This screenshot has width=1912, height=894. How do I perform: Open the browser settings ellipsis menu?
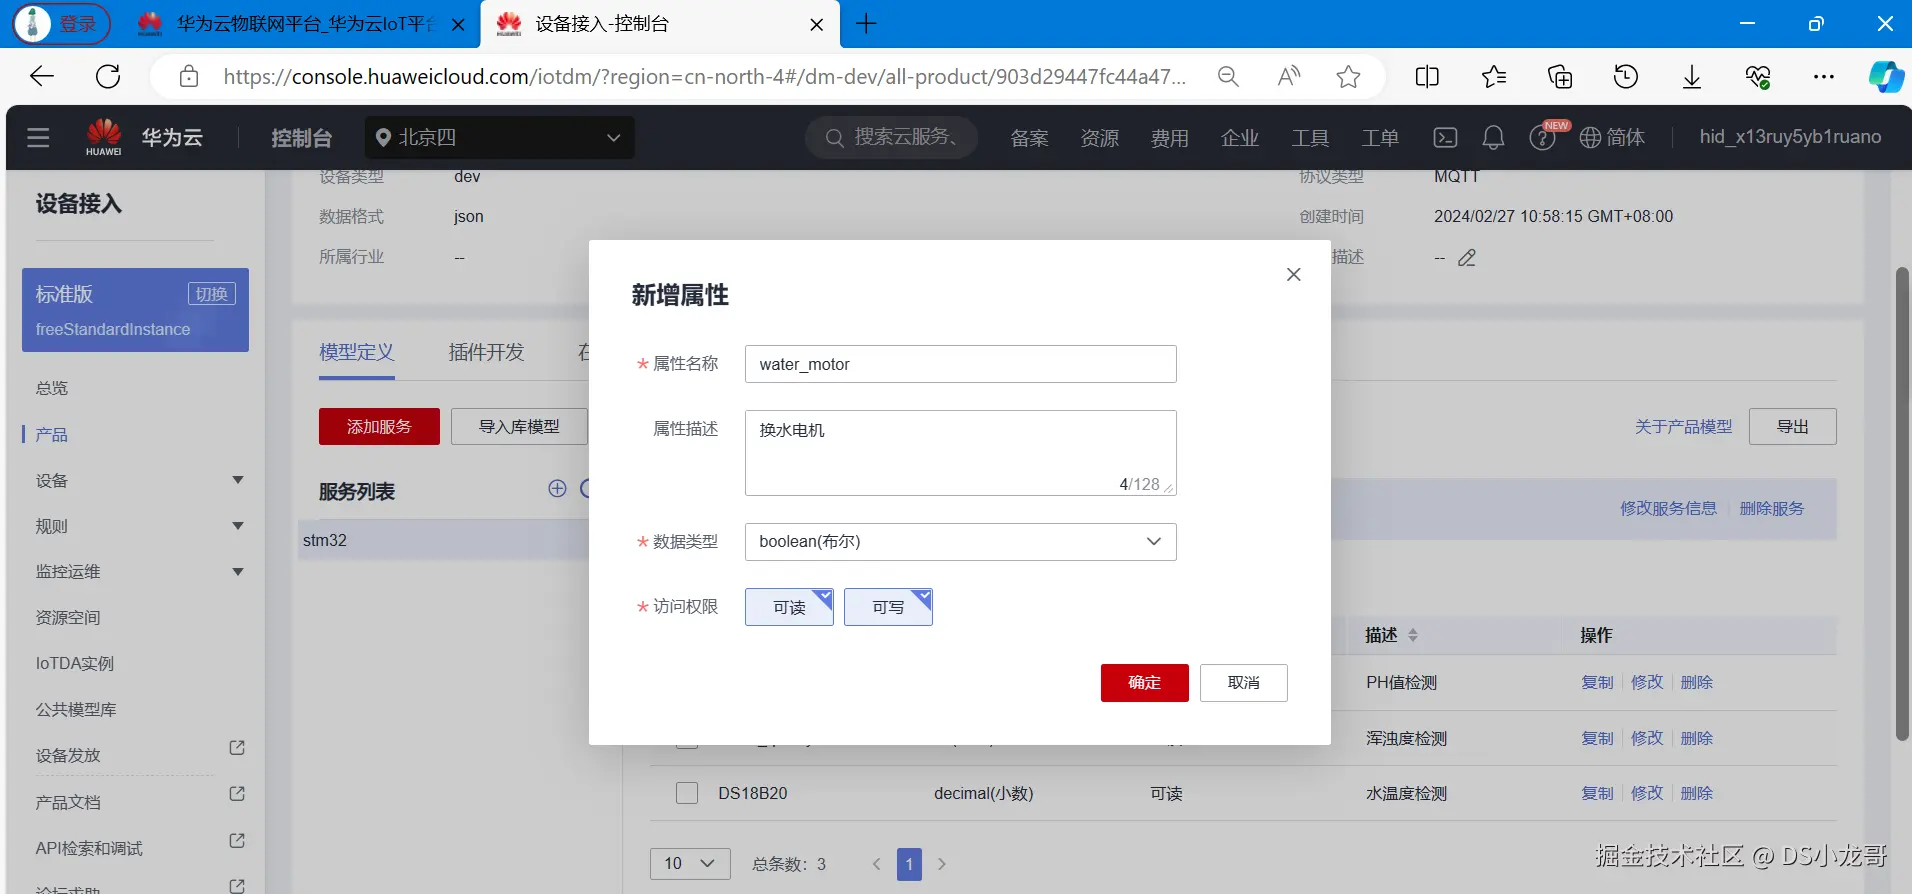coord(1824,76)
